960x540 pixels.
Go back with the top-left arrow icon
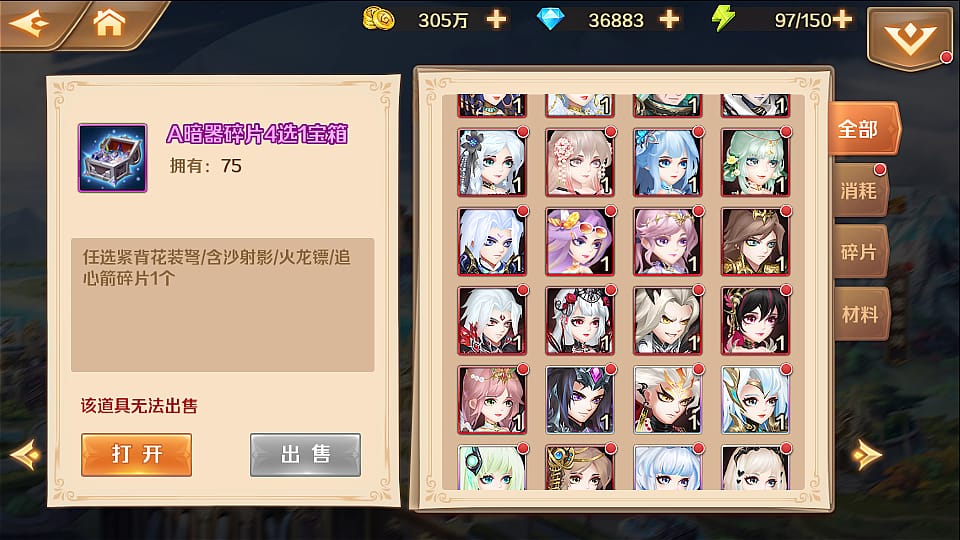point(29,23)
